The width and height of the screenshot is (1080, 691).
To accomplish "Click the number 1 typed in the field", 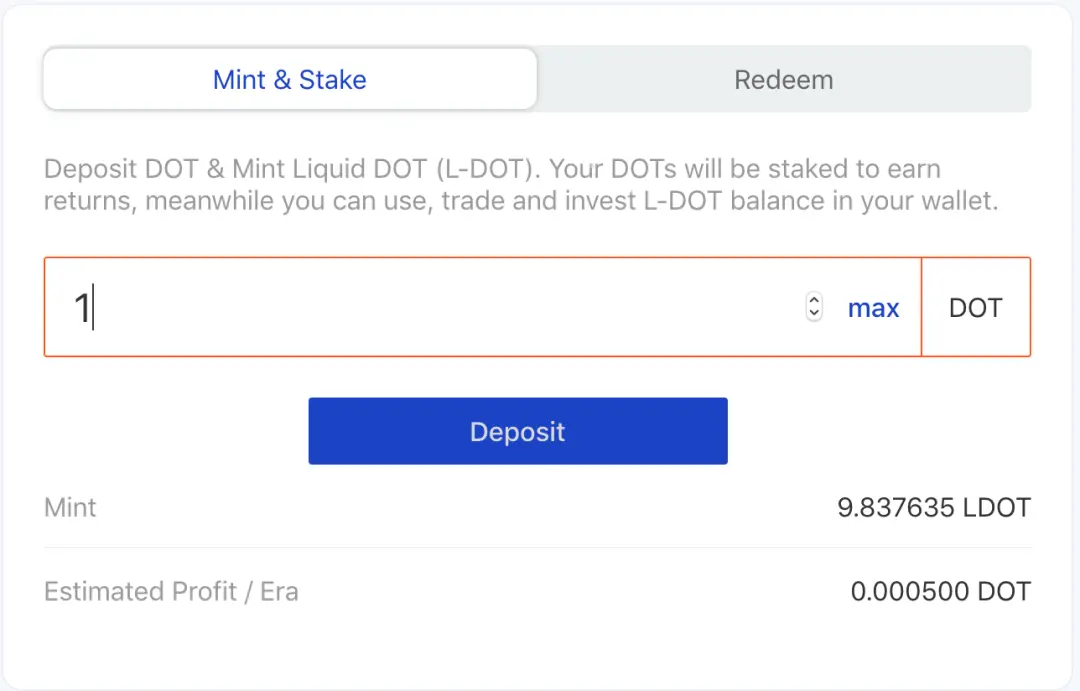I will [82, 308].
